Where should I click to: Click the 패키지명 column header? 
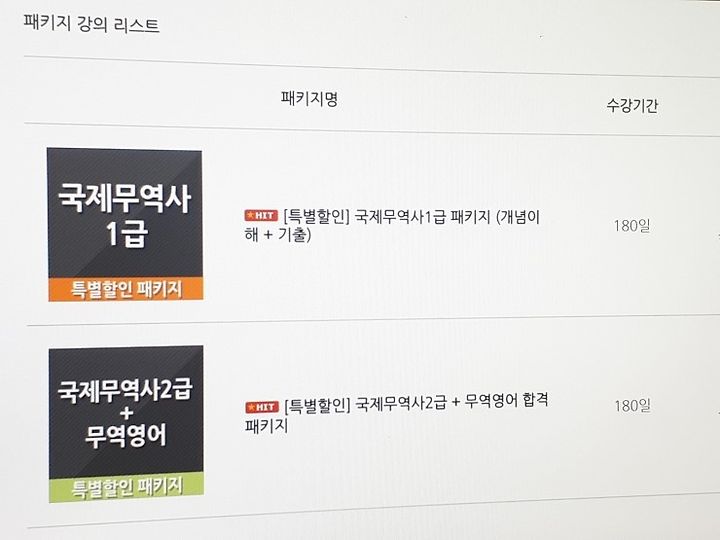click(309, 99)
